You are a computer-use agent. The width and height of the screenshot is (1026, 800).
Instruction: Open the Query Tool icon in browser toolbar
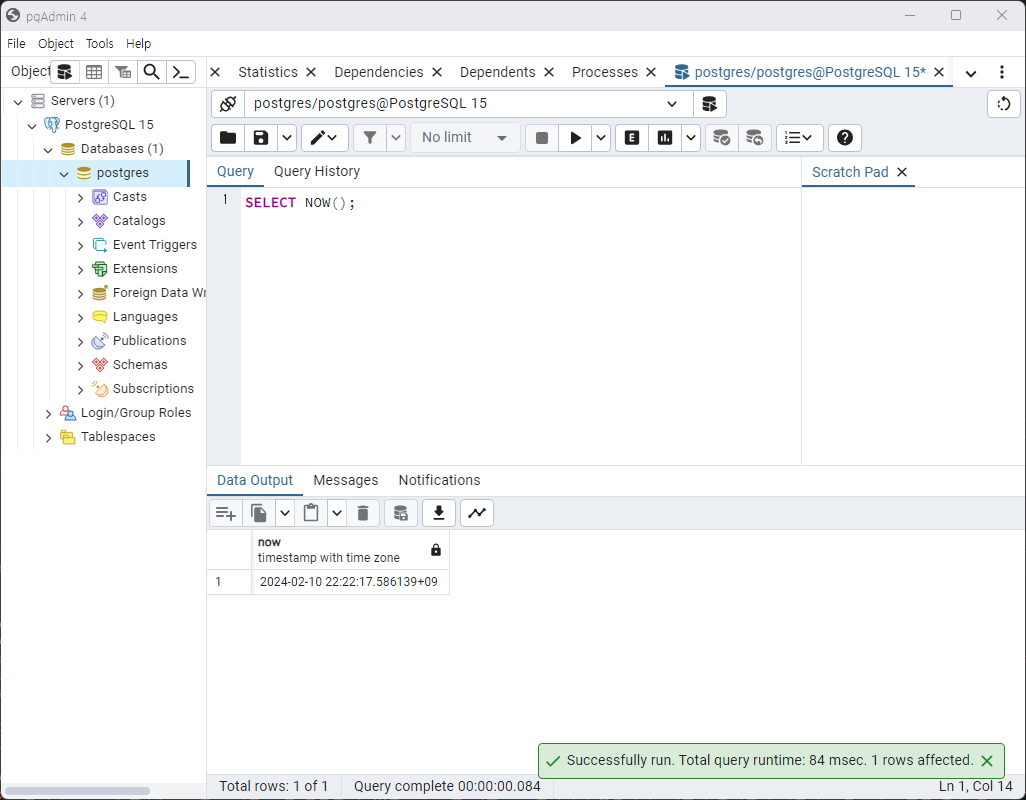pos(65,72)
